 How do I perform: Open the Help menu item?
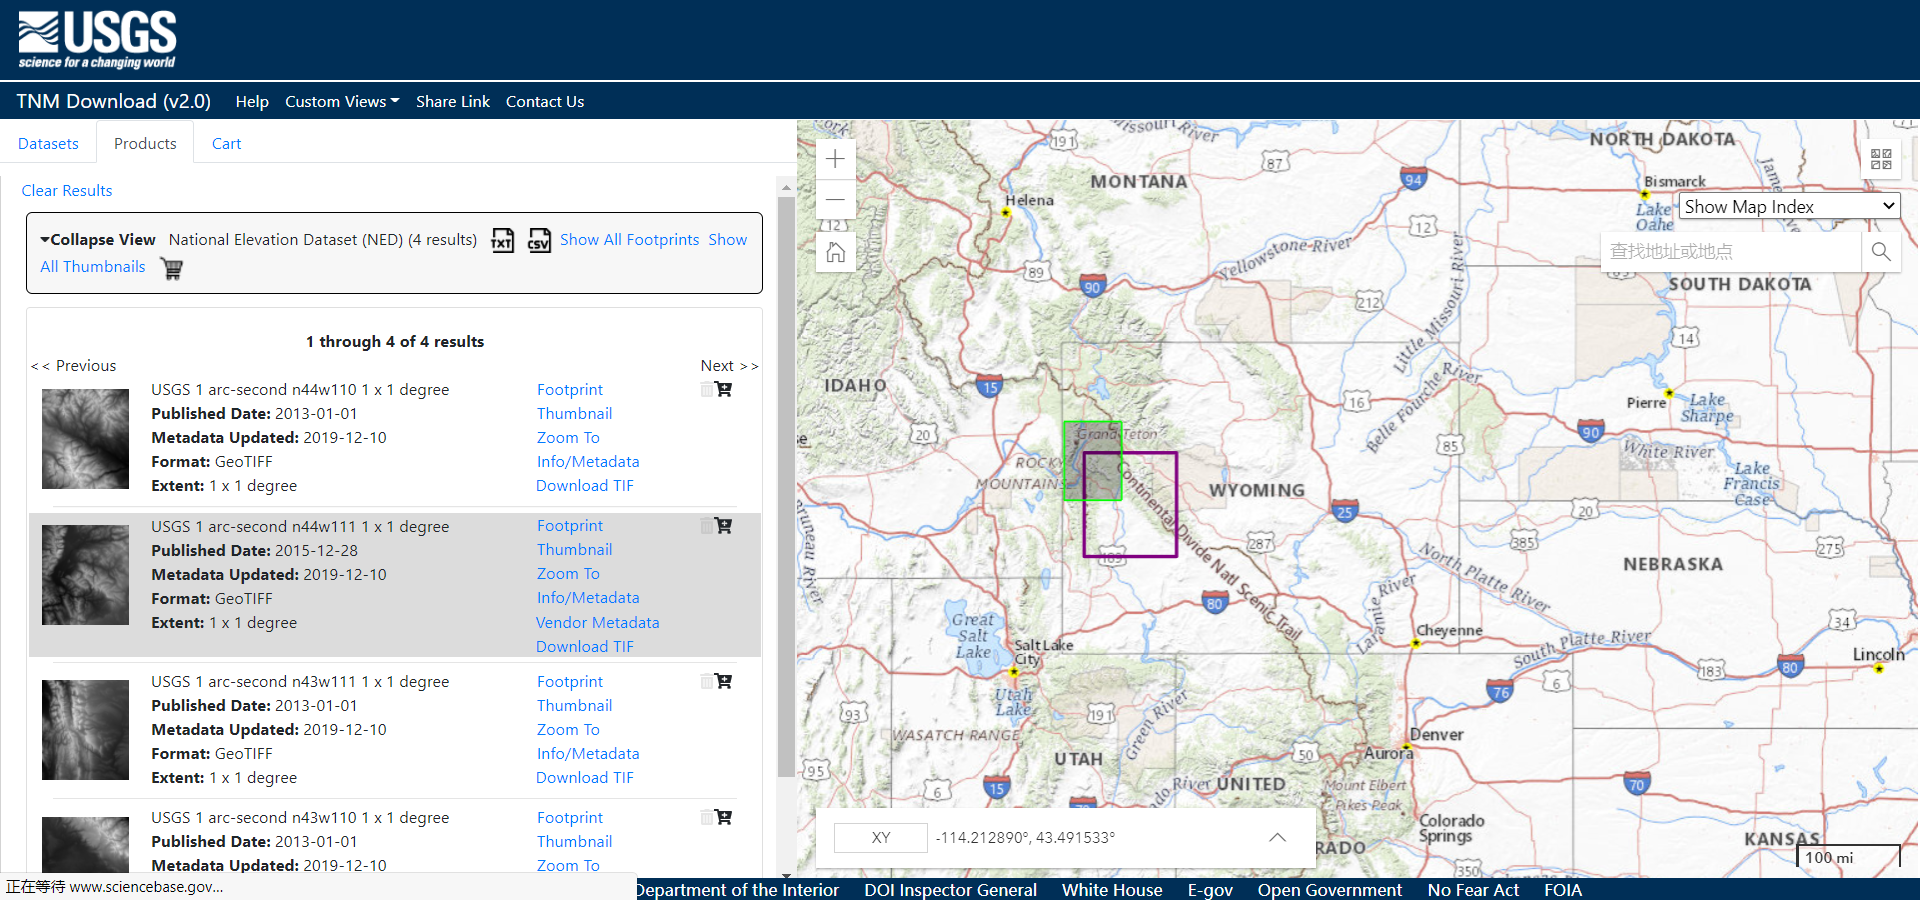coord(252,101)
